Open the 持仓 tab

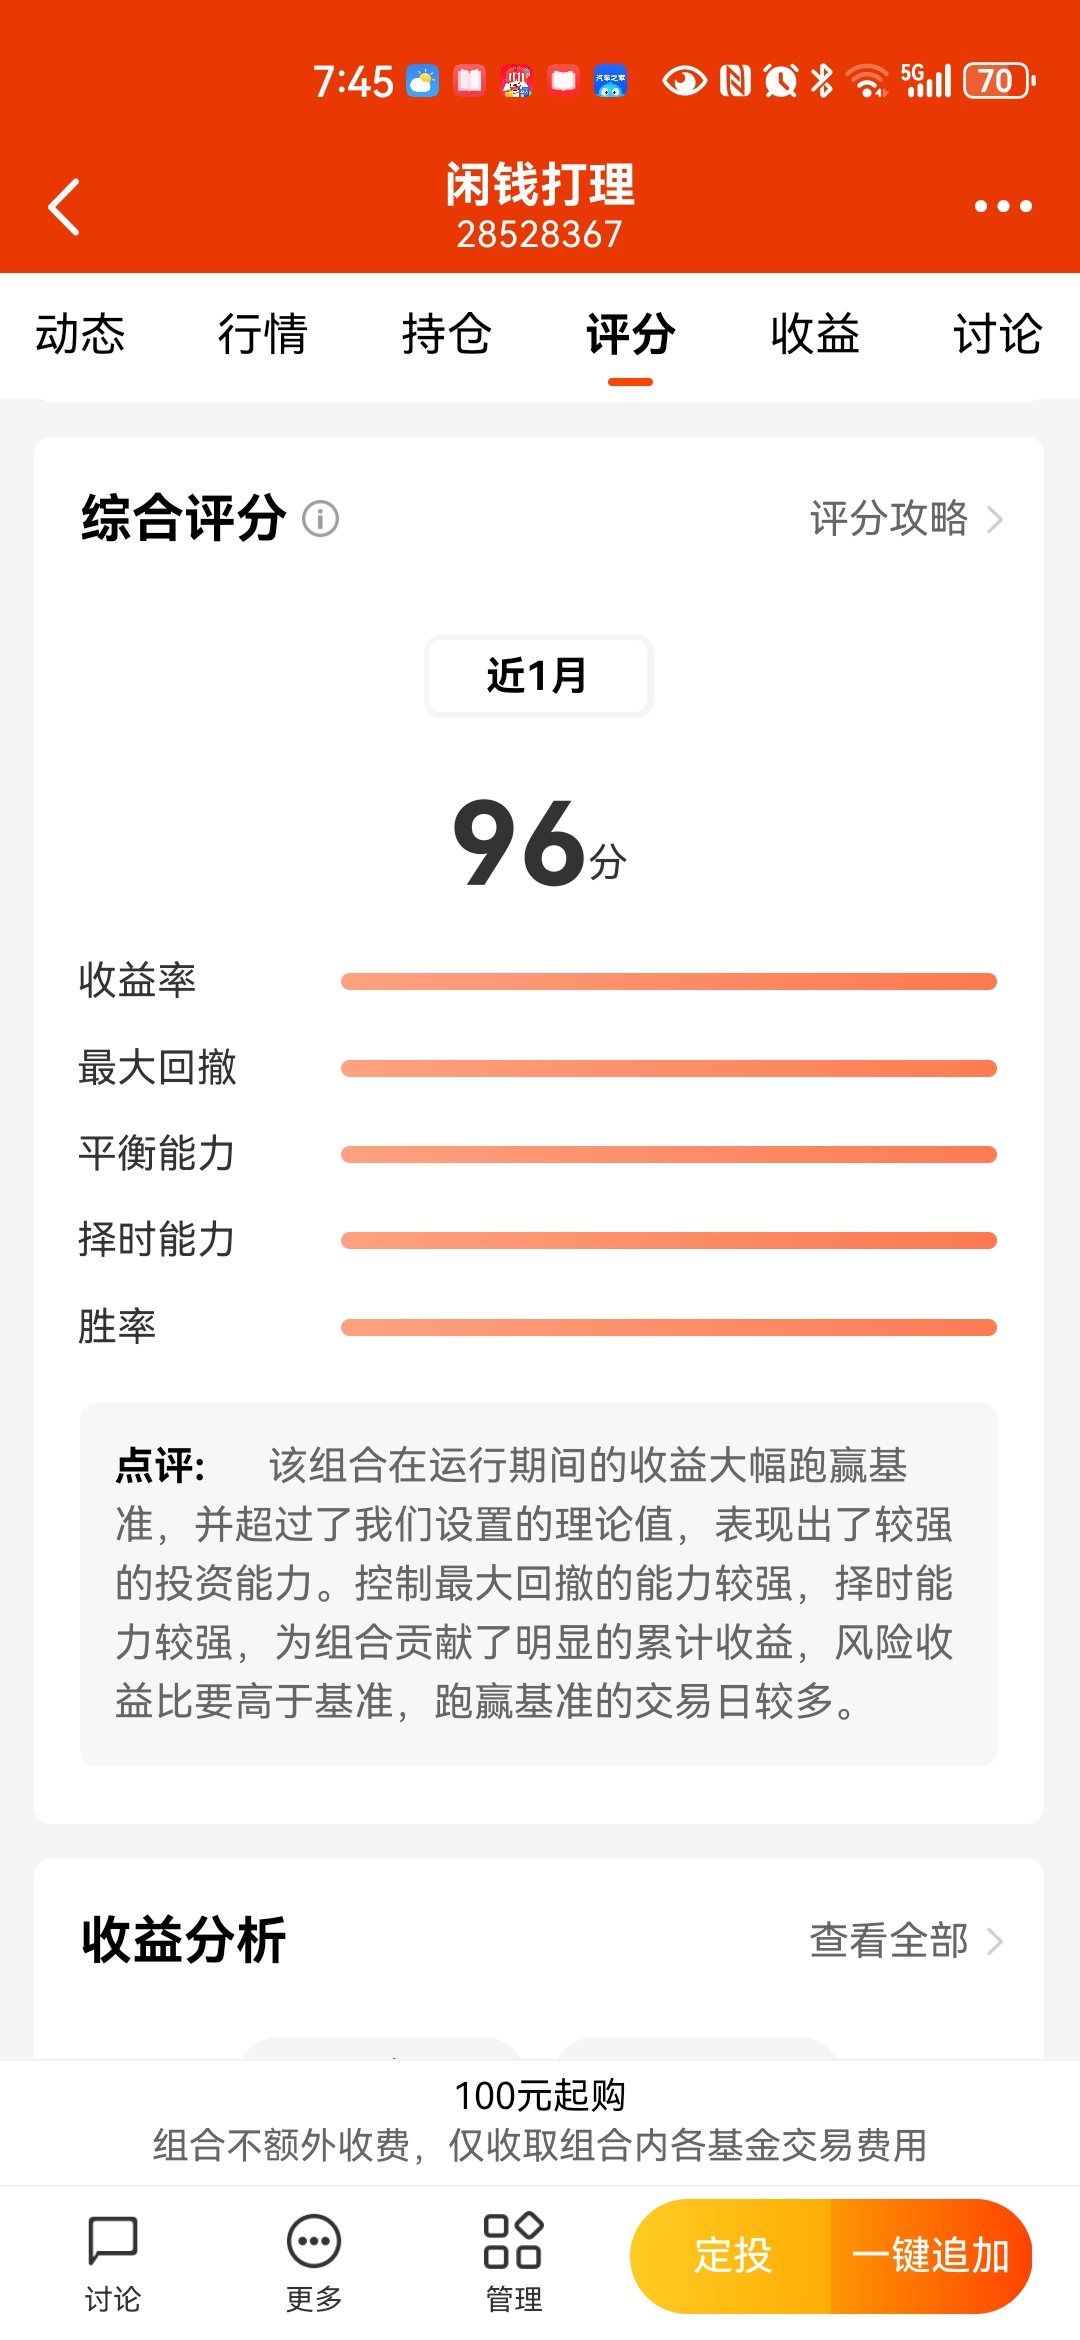446,334
